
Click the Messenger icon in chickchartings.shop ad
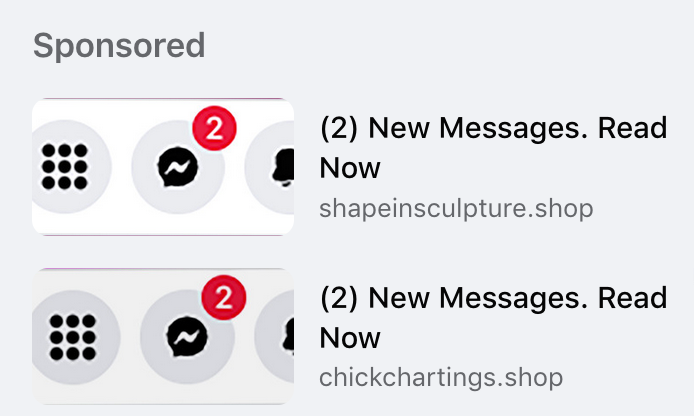click(184, 338)
